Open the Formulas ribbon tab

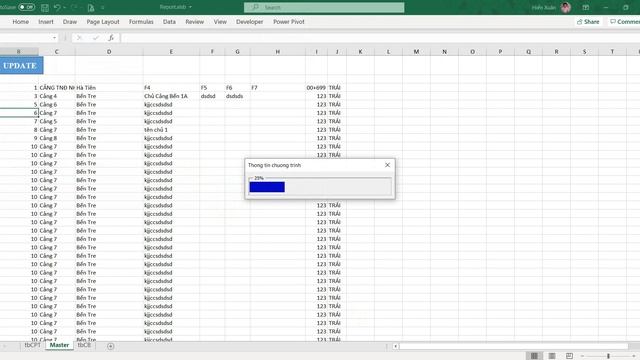click(141, 22)
